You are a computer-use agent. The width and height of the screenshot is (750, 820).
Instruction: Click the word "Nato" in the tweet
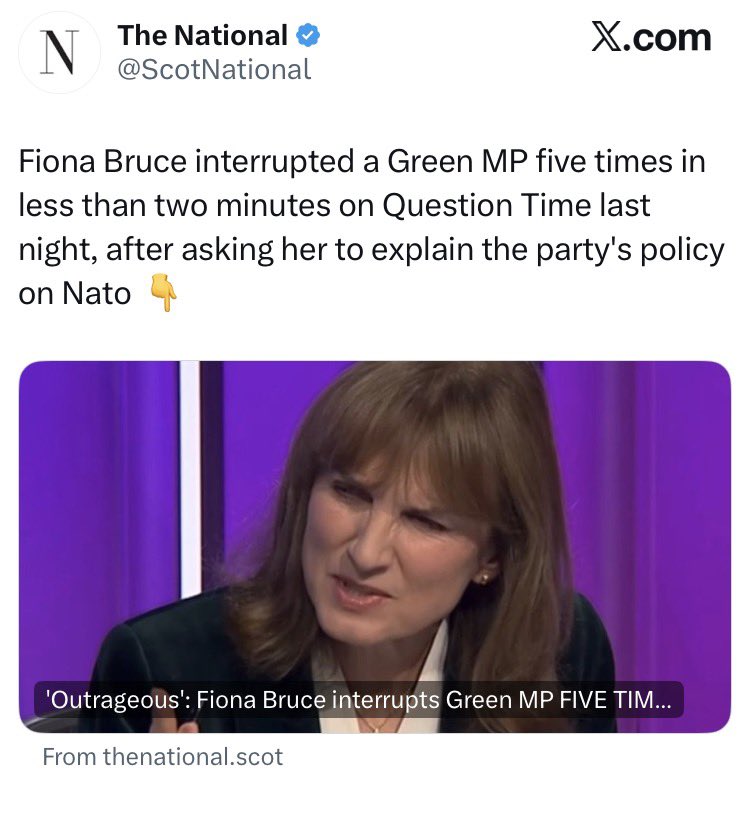click(102, 295)
